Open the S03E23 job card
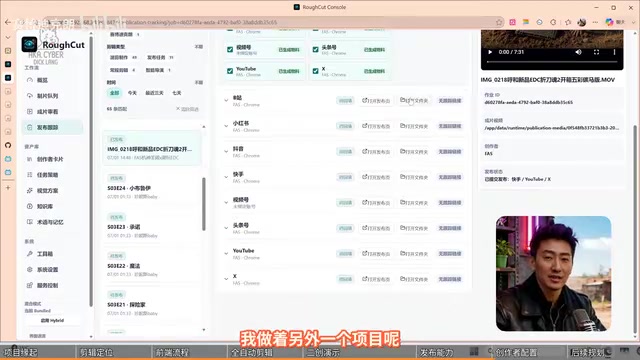The image size is (640, 360). coord(151,227)
